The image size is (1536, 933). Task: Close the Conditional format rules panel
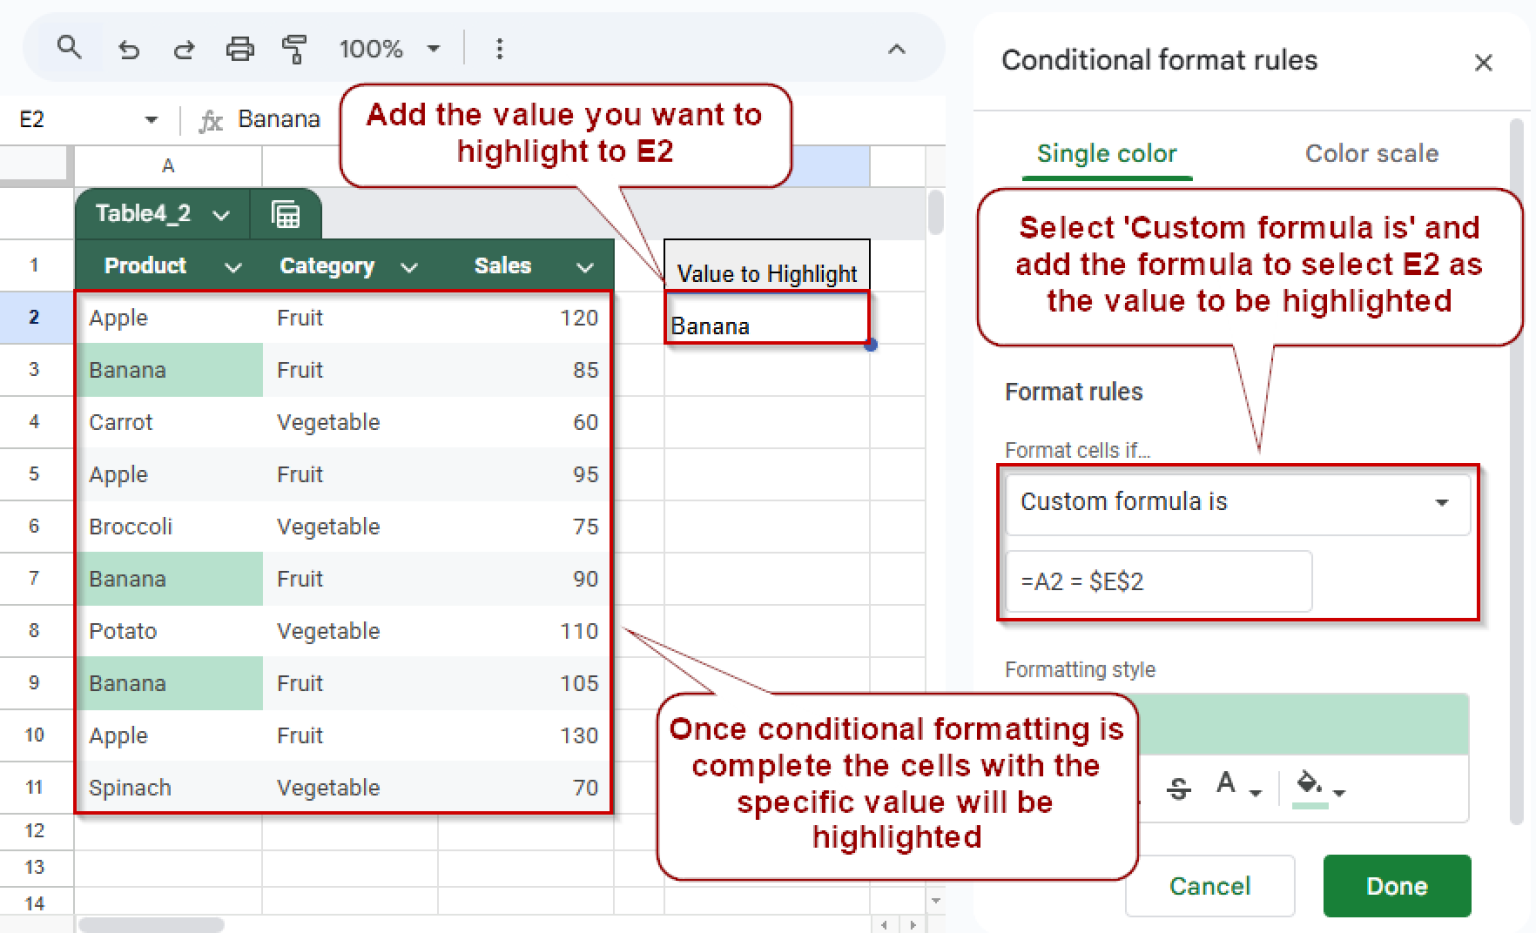[x=1483, y=62]
